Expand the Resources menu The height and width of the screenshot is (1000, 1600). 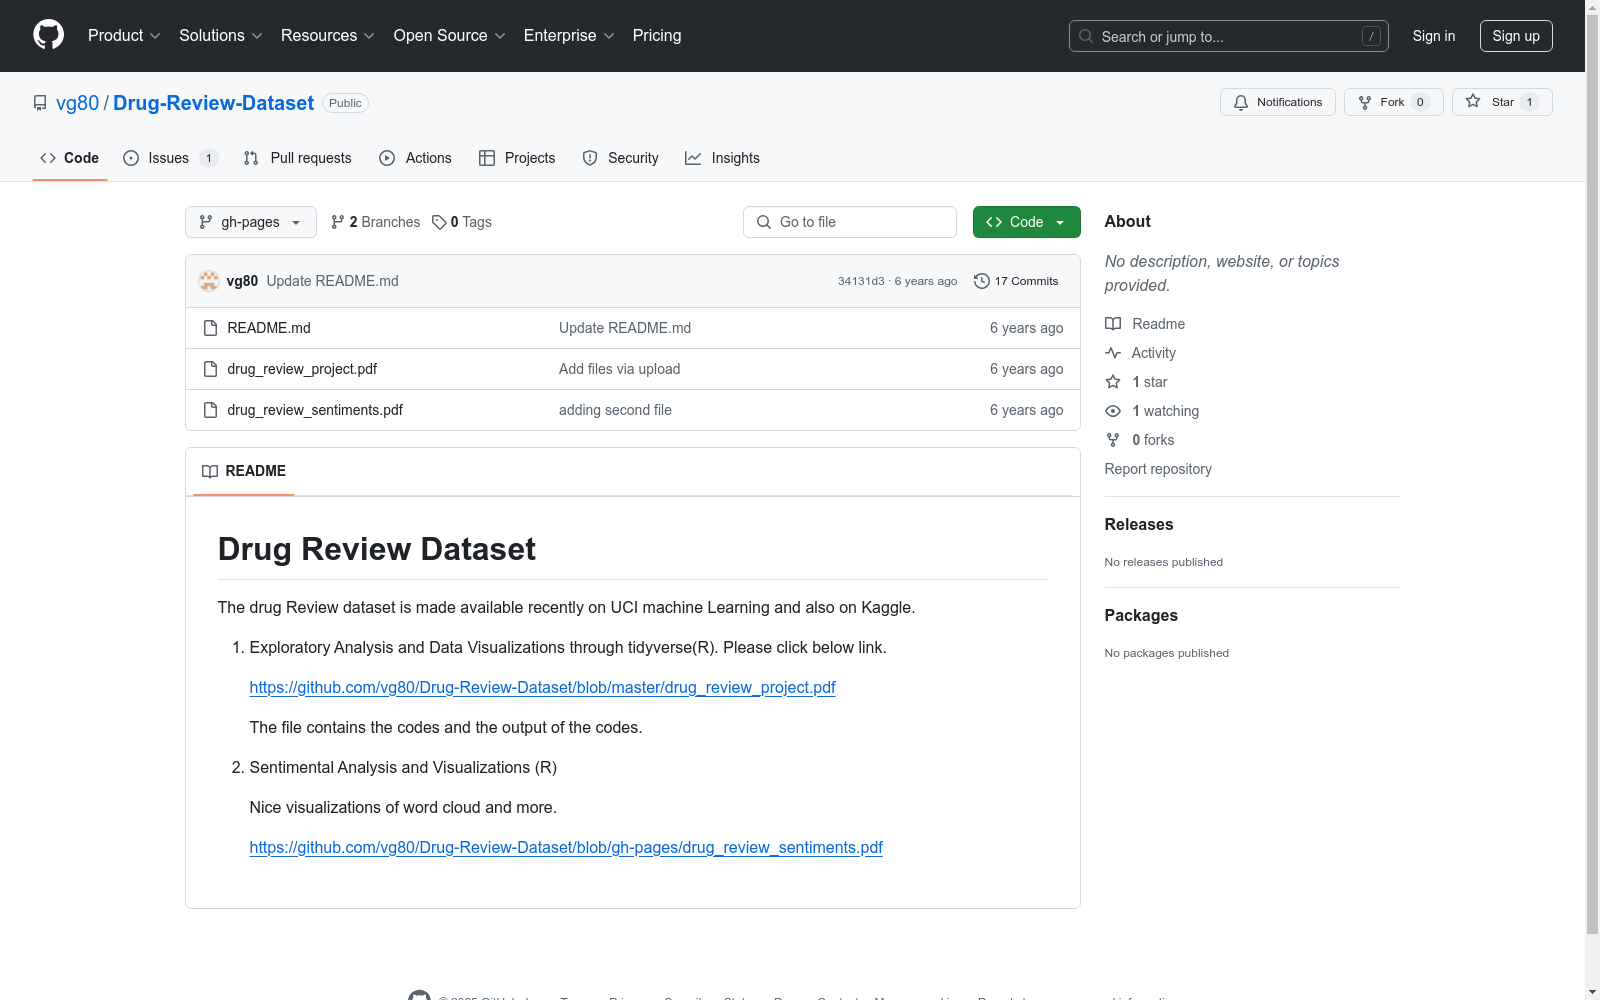pyautogui.click(x=328, y=35)
